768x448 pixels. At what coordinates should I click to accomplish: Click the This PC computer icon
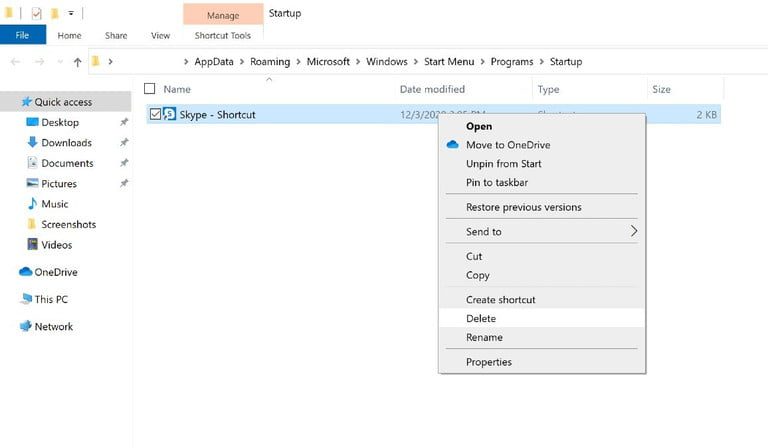26,299
